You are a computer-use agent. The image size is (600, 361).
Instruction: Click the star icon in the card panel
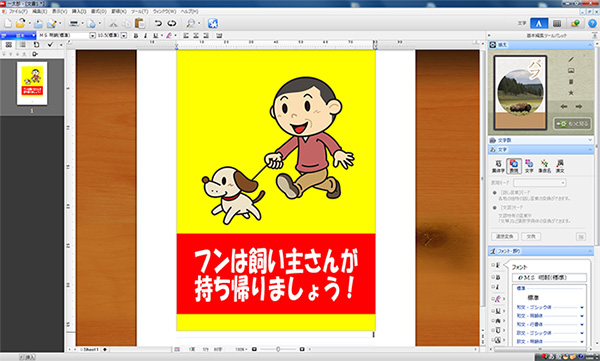[571, 93]
